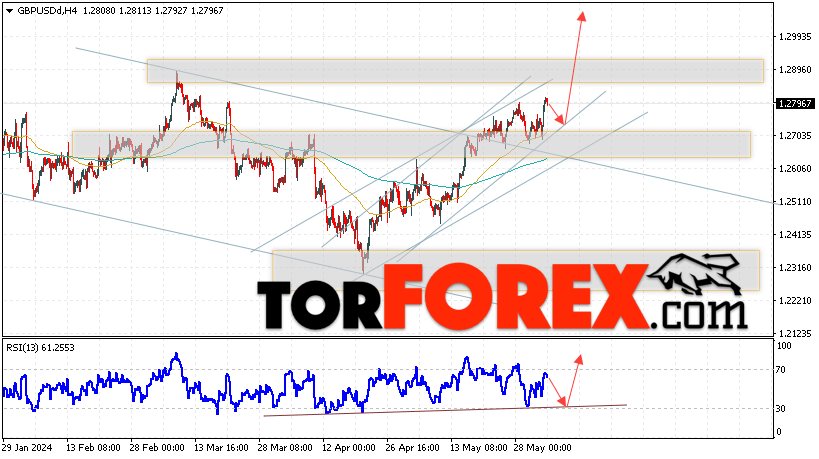Viewport: 819px width, 459px height.
Task: Click the RSI 70 level label
Action: (x=780, y=370)
